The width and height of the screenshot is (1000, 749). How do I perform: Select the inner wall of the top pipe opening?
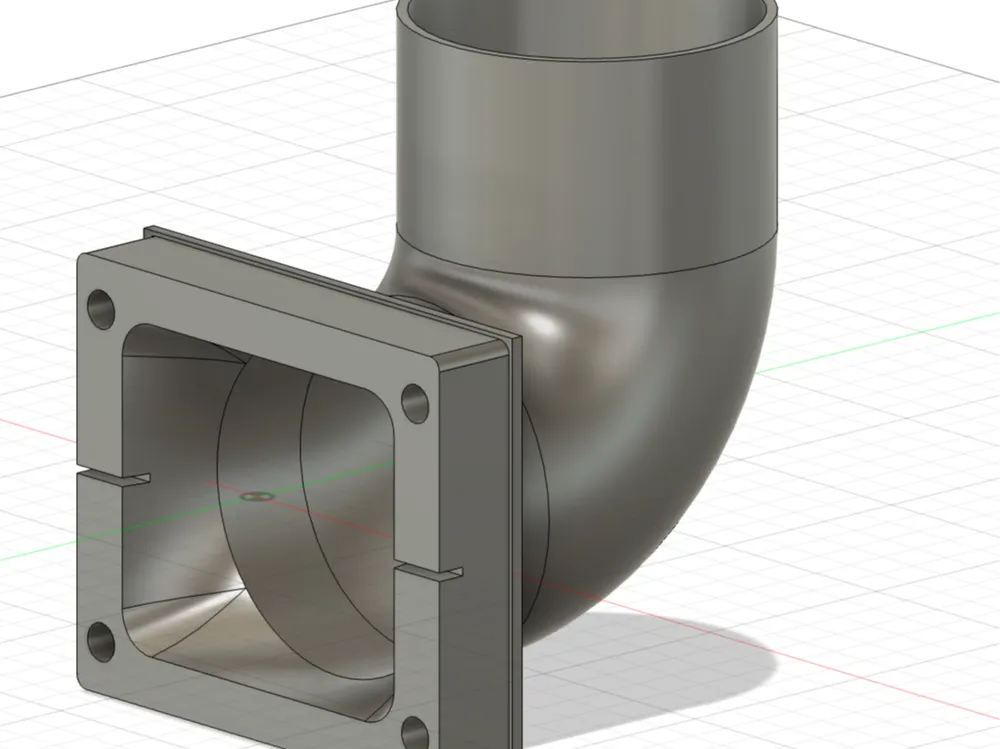click(x=587, y=29)
